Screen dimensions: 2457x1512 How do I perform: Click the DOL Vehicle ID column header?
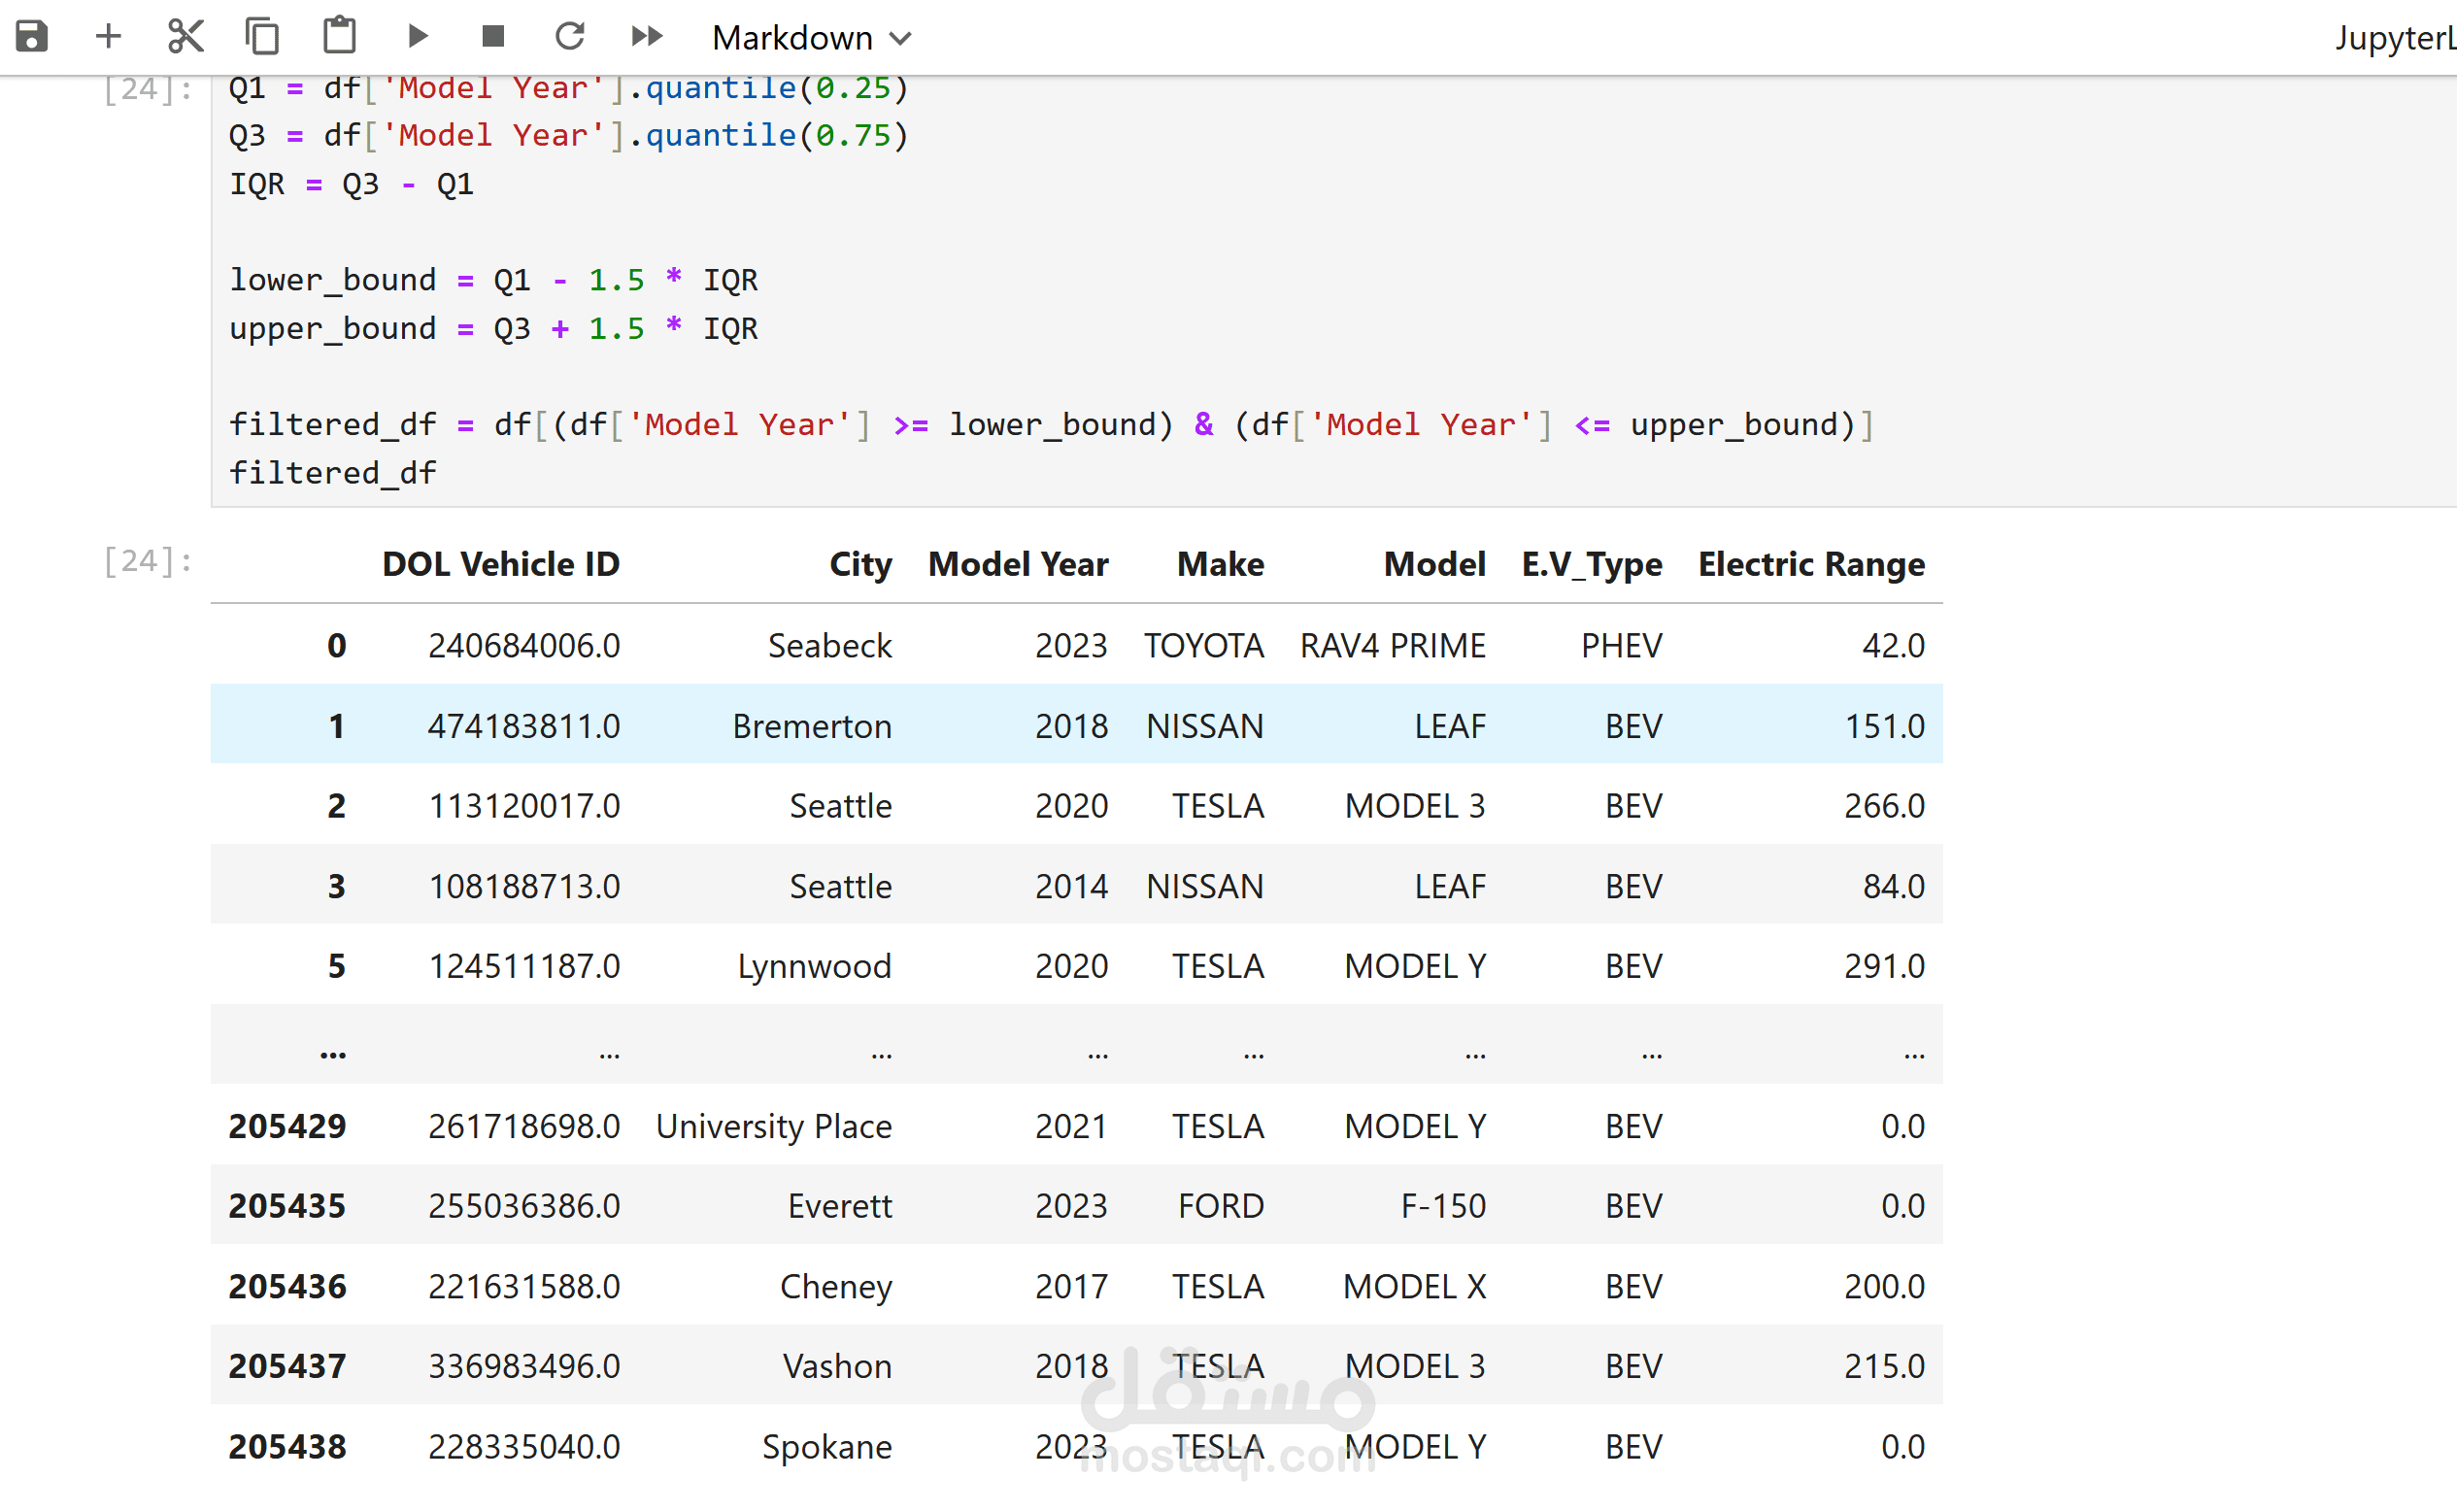(500, 564)
